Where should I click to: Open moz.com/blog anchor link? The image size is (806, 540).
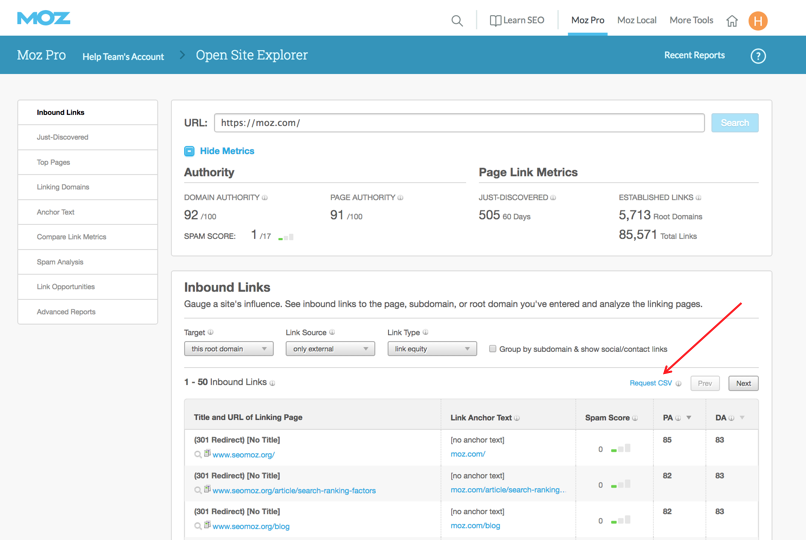pyautogui.click(x=475, y=526)
